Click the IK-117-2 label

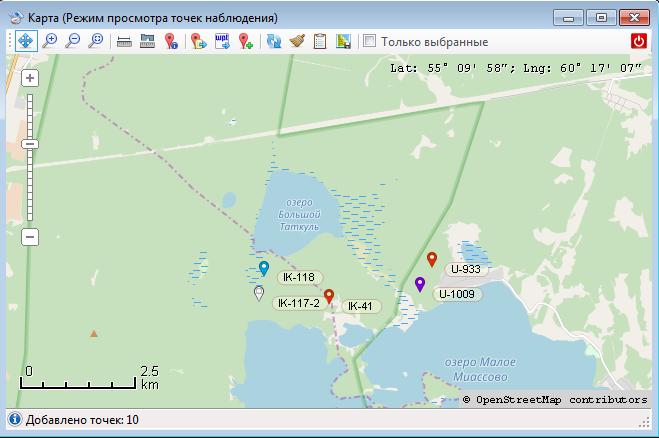[299, 303]
